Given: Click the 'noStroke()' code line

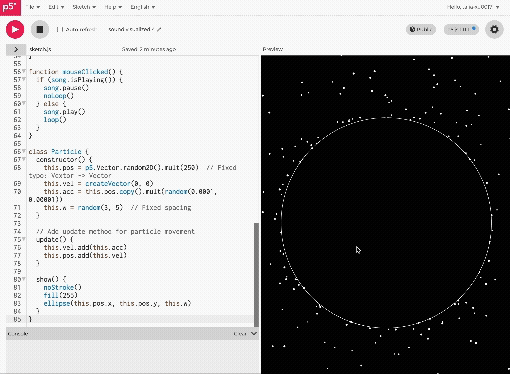Looking at the screenshot, I should [62, 288].
